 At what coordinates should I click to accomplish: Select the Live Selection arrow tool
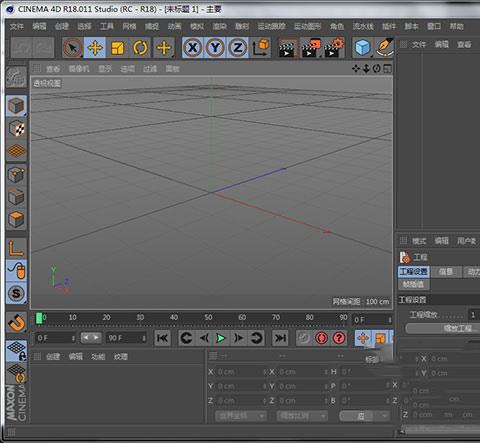pyautogui.click(x=72, y=48)
